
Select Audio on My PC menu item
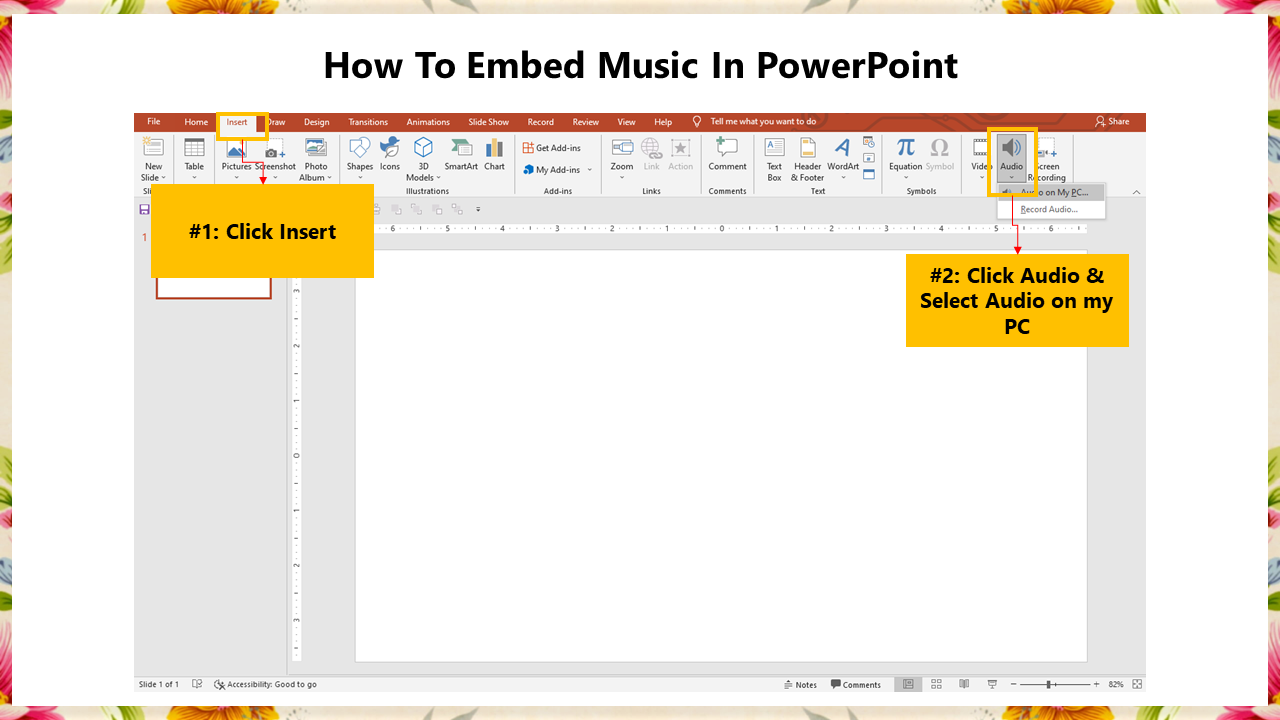1051,192
